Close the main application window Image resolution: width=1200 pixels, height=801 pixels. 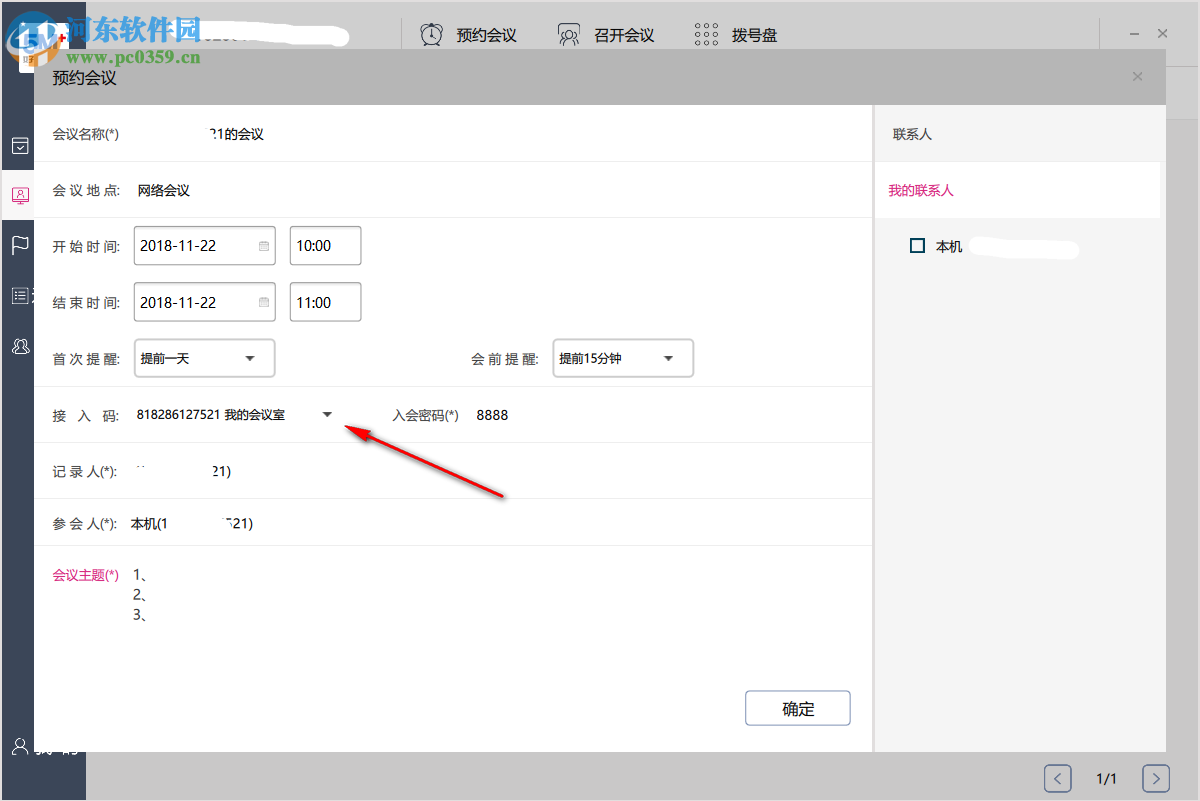point(1163,34)
